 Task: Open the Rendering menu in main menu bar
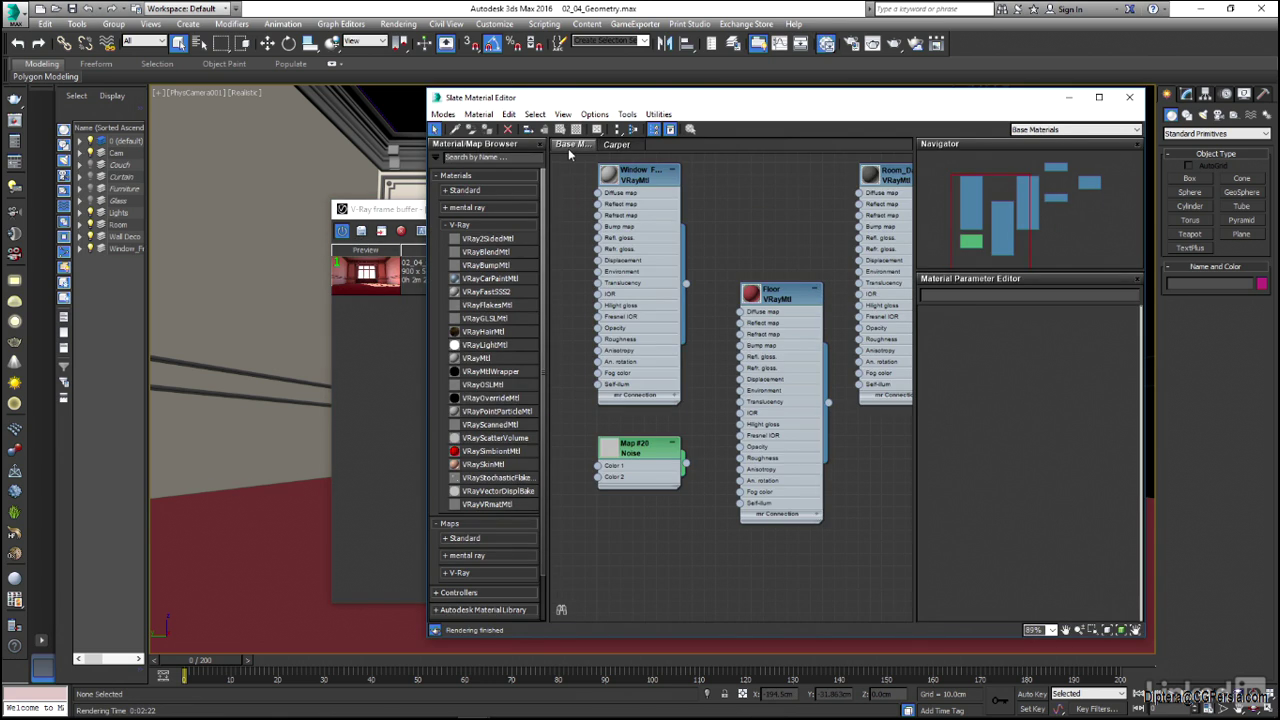[398, 24]
